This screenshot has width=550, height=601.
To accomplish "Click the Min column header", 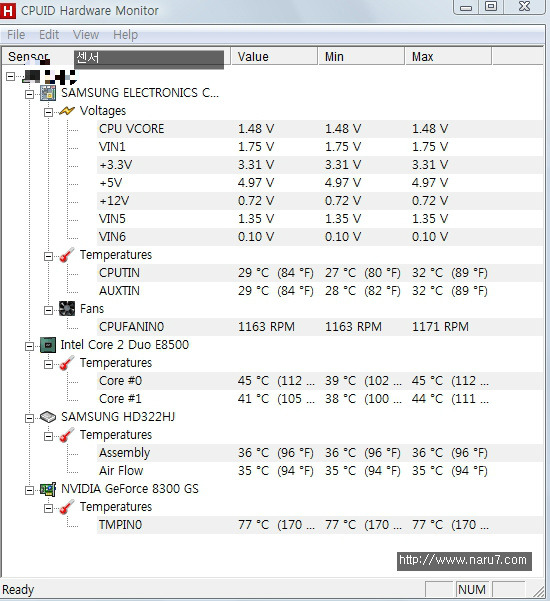I will (x=361, y=57).
